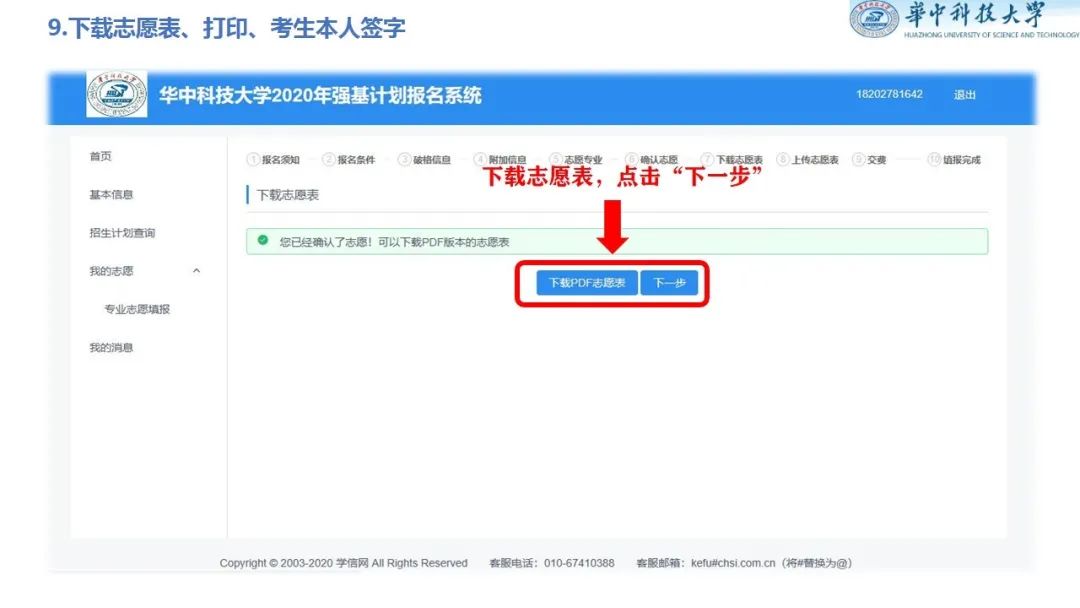Viewport: 1080px width, 608px height.
Task: Go to step 8 上传志愿表
Action: coord(808,160)
